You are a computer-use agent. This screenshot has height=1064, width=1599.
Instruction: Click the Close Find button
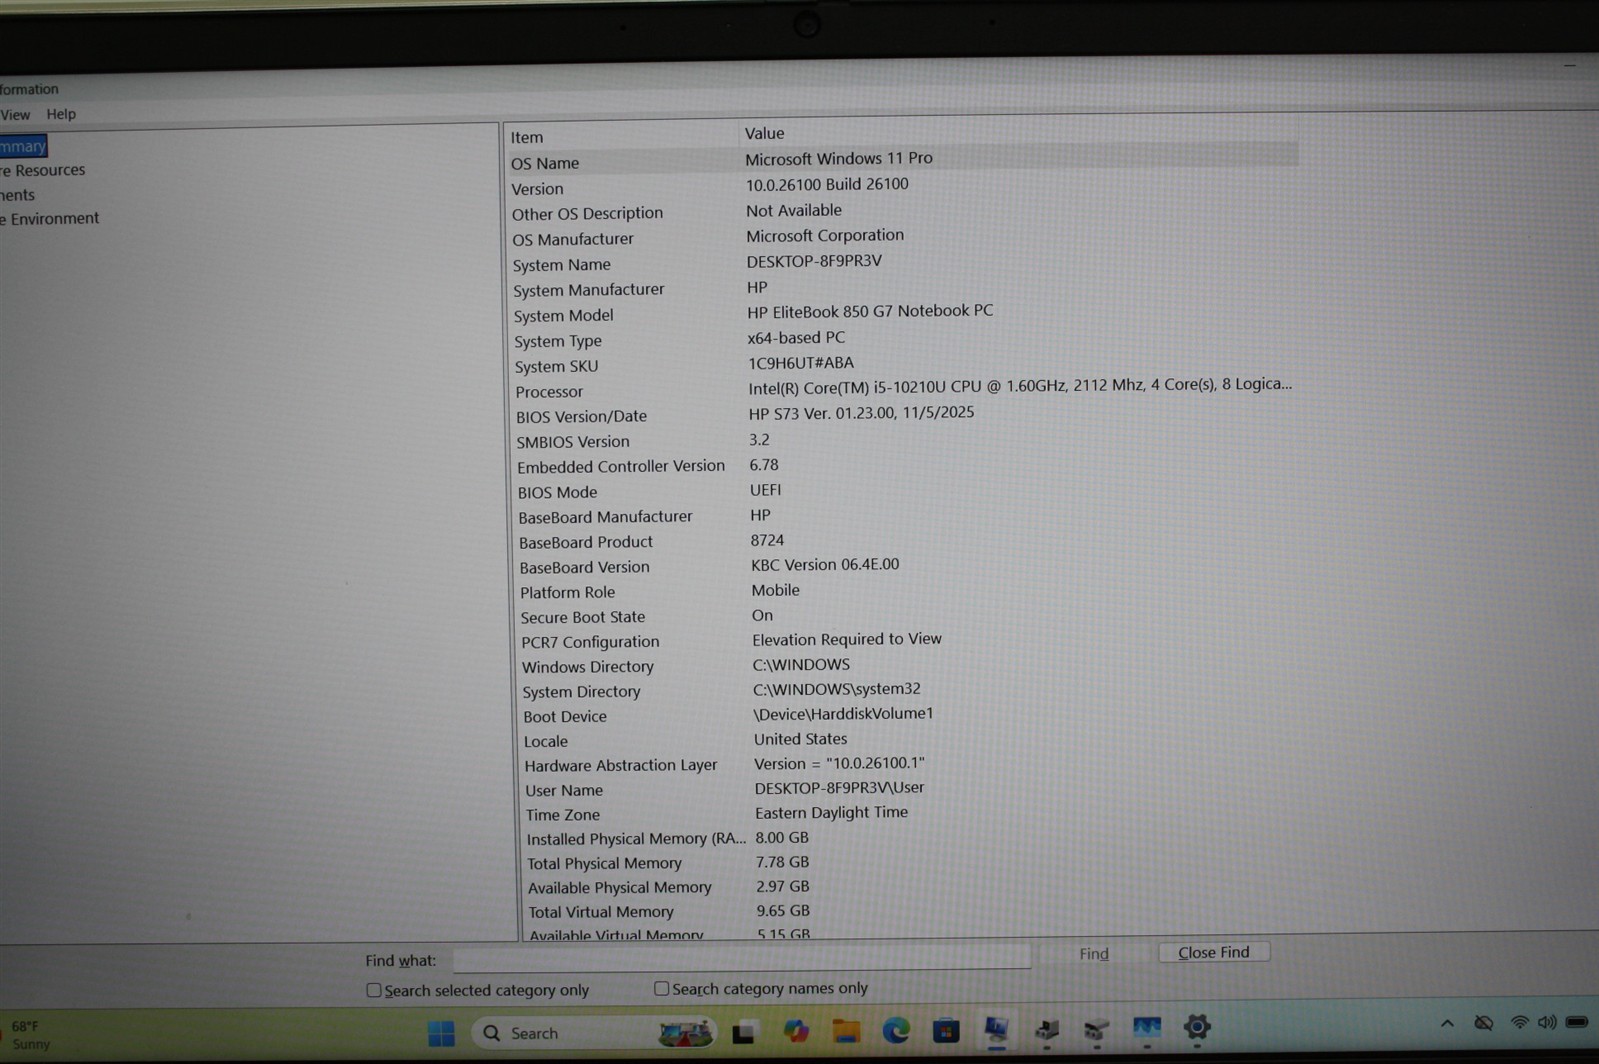[x=1214, y=952]
